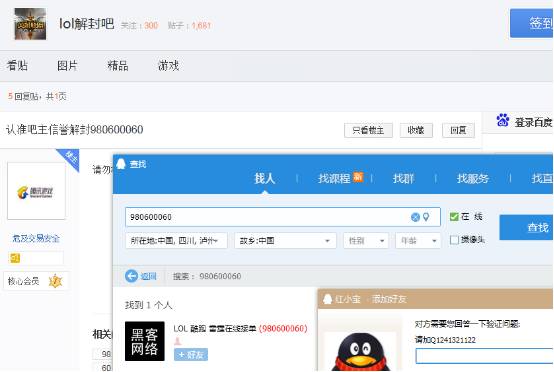Click the 回复 reply button
The image size is (554, 372).
[x=458, y=130]
